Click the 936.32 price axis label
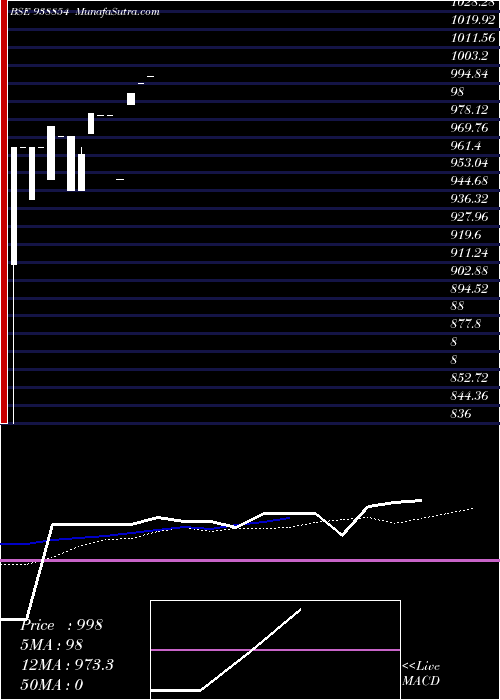 click(x=470, y=199)
